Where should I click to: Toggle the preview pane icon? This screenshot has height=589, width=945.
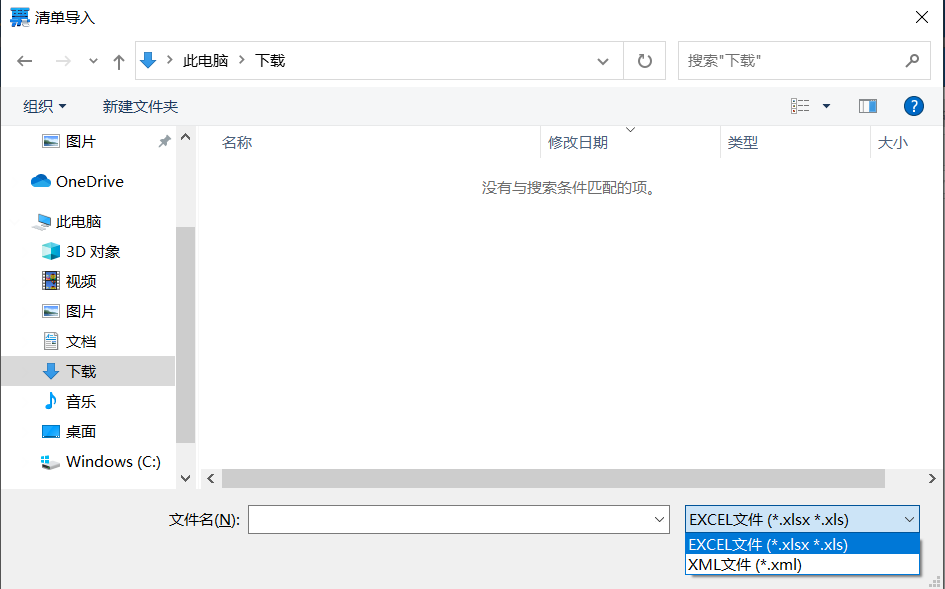click(867, 106)
